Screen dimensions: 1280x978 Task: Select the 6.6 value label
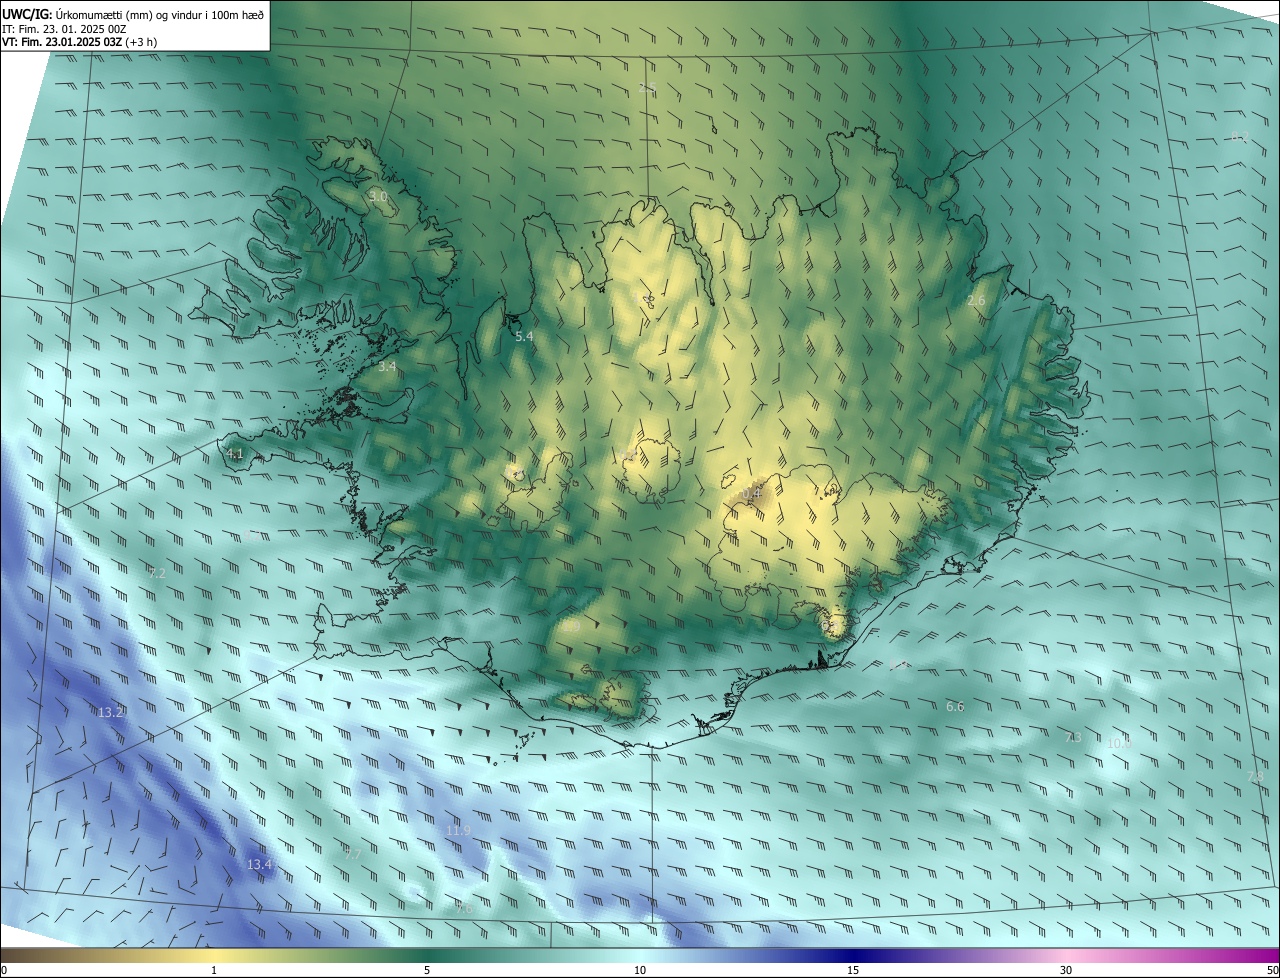(x=955, y=707)
